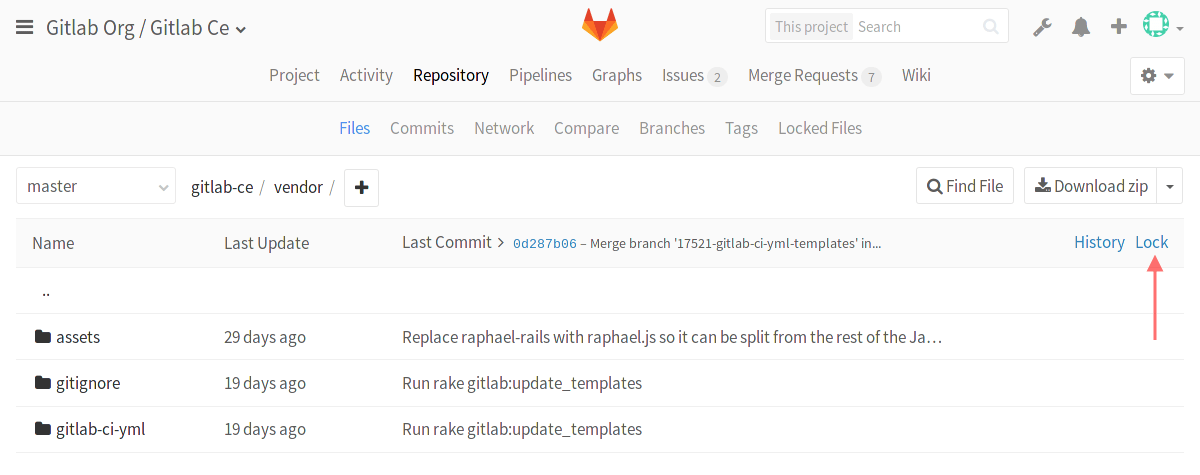Click the Lock link
Screen dimensions: 1200x475
pos(1152,242)
